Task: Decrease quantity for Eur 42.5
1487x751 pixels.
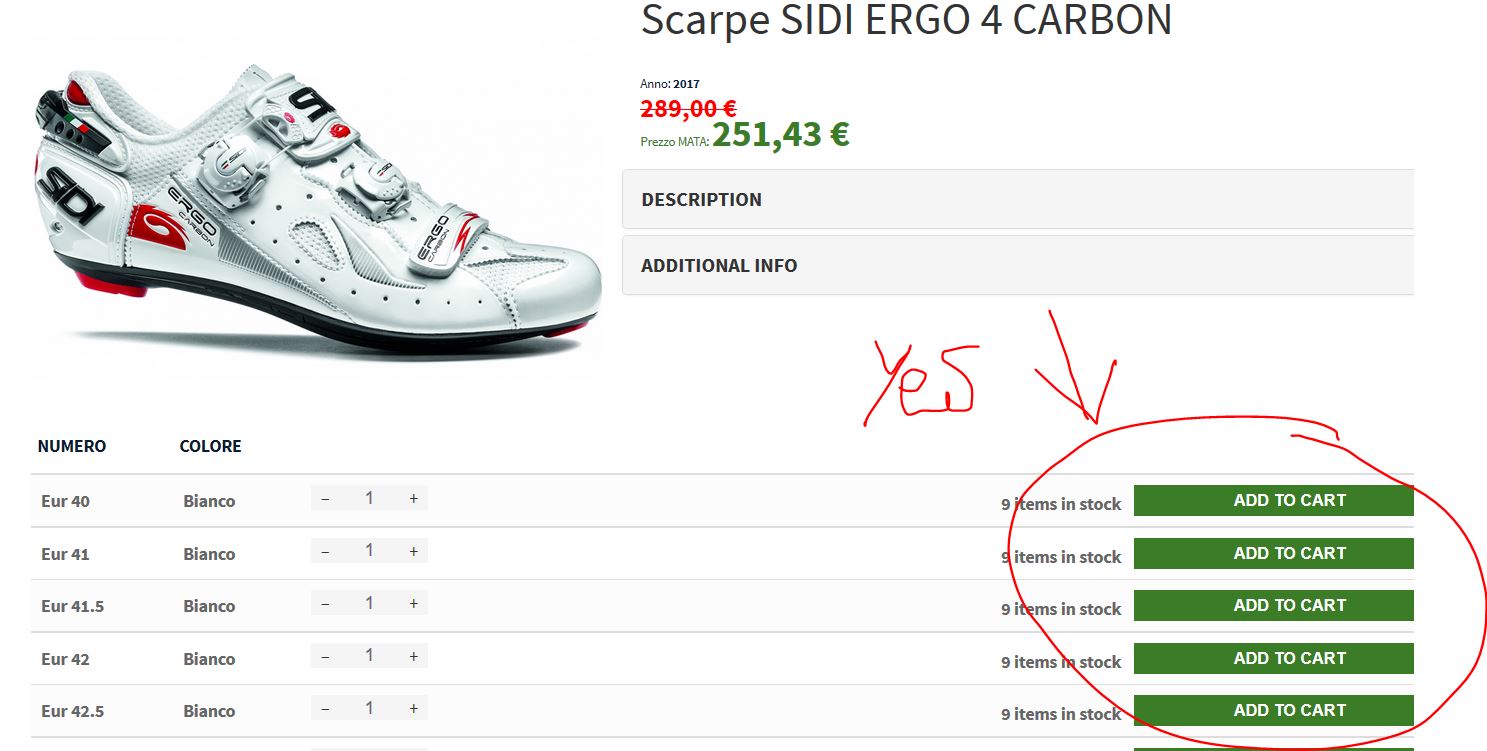Action: point(325,708)
